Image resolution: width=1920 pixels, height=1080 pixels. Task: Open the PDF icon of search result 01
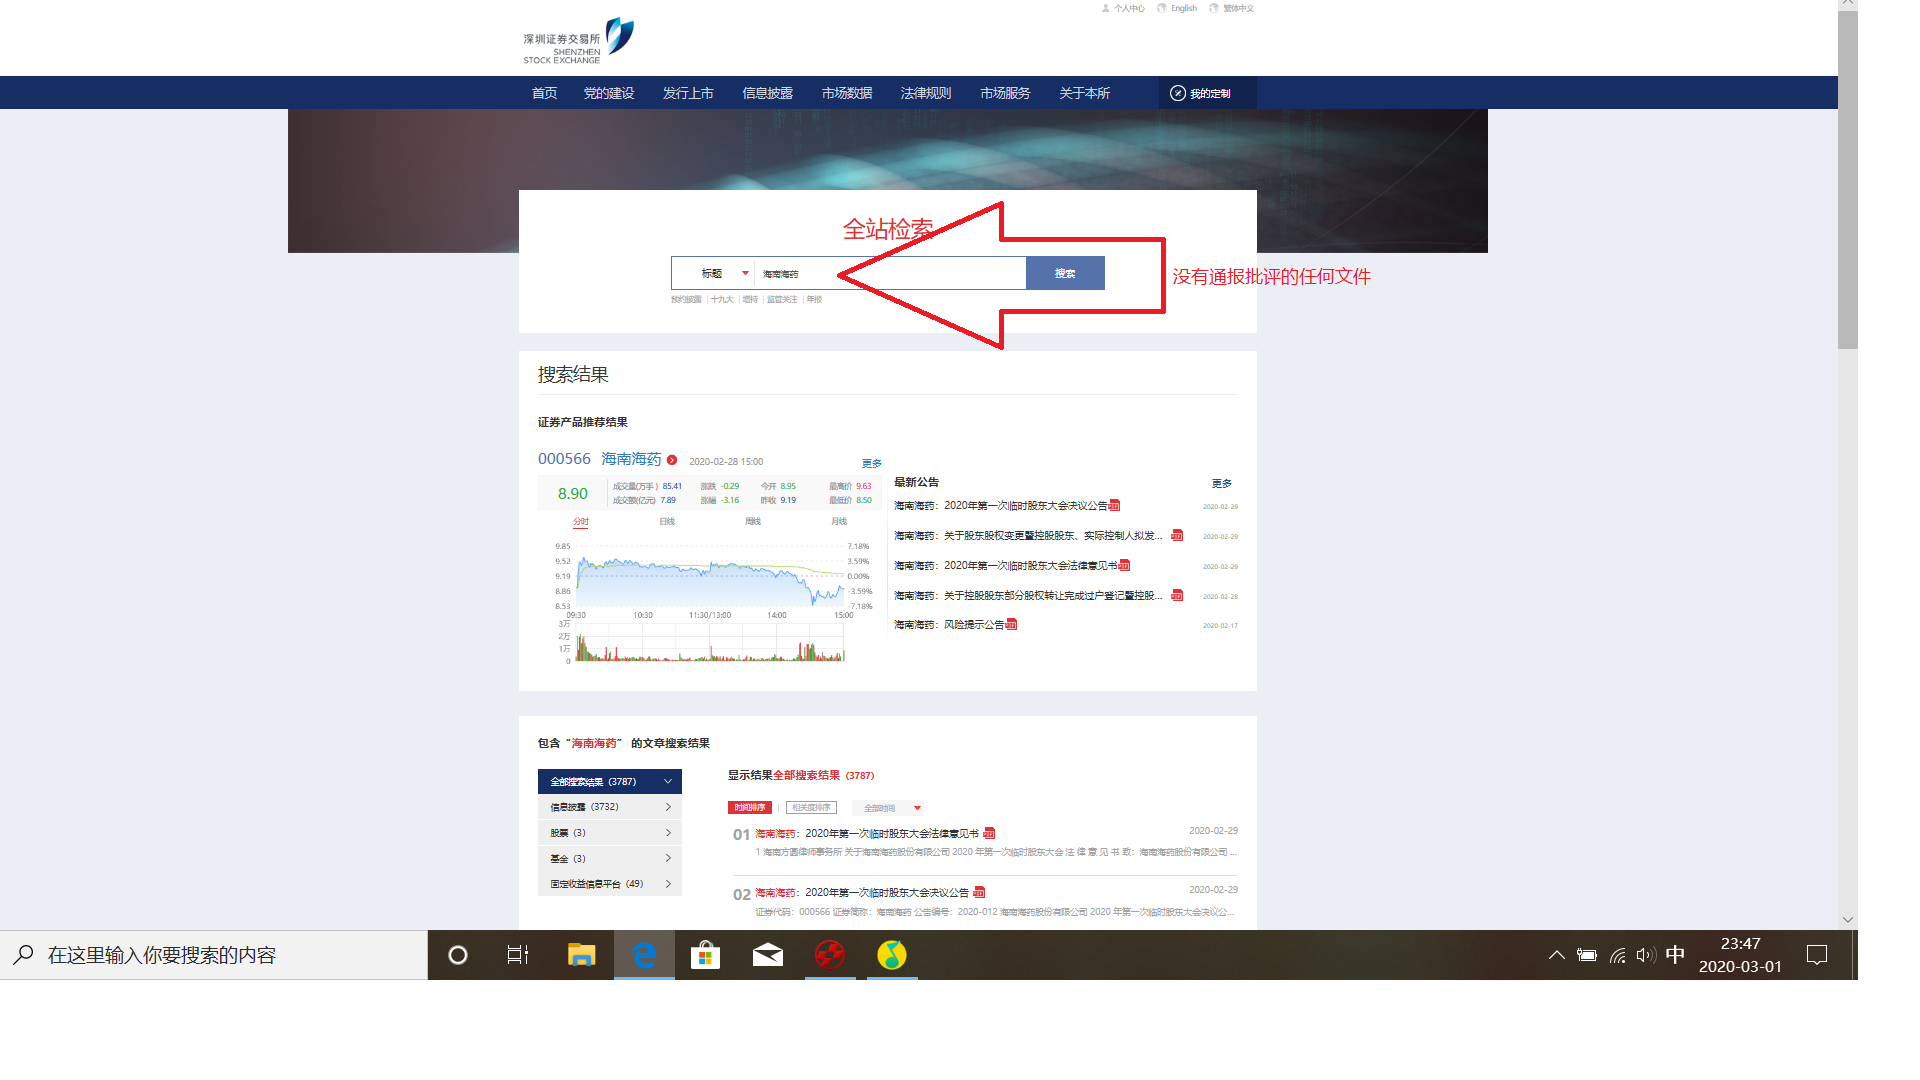pos(989,833)
